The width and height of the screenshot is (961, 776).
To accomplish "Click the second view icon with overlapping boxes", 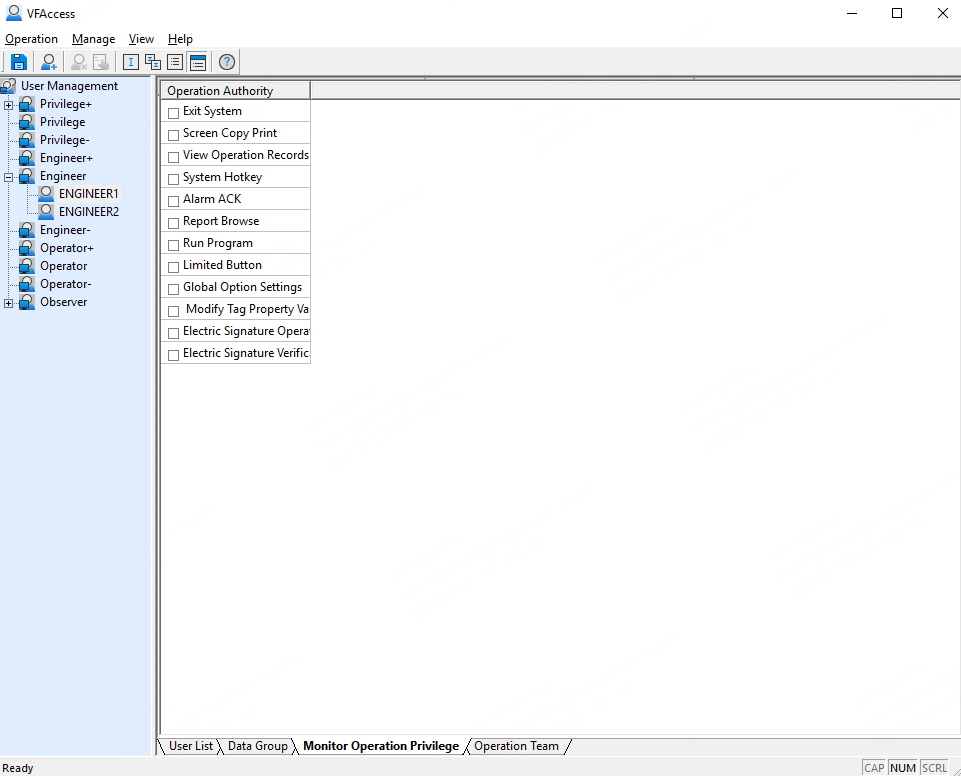I will (153, 62).
